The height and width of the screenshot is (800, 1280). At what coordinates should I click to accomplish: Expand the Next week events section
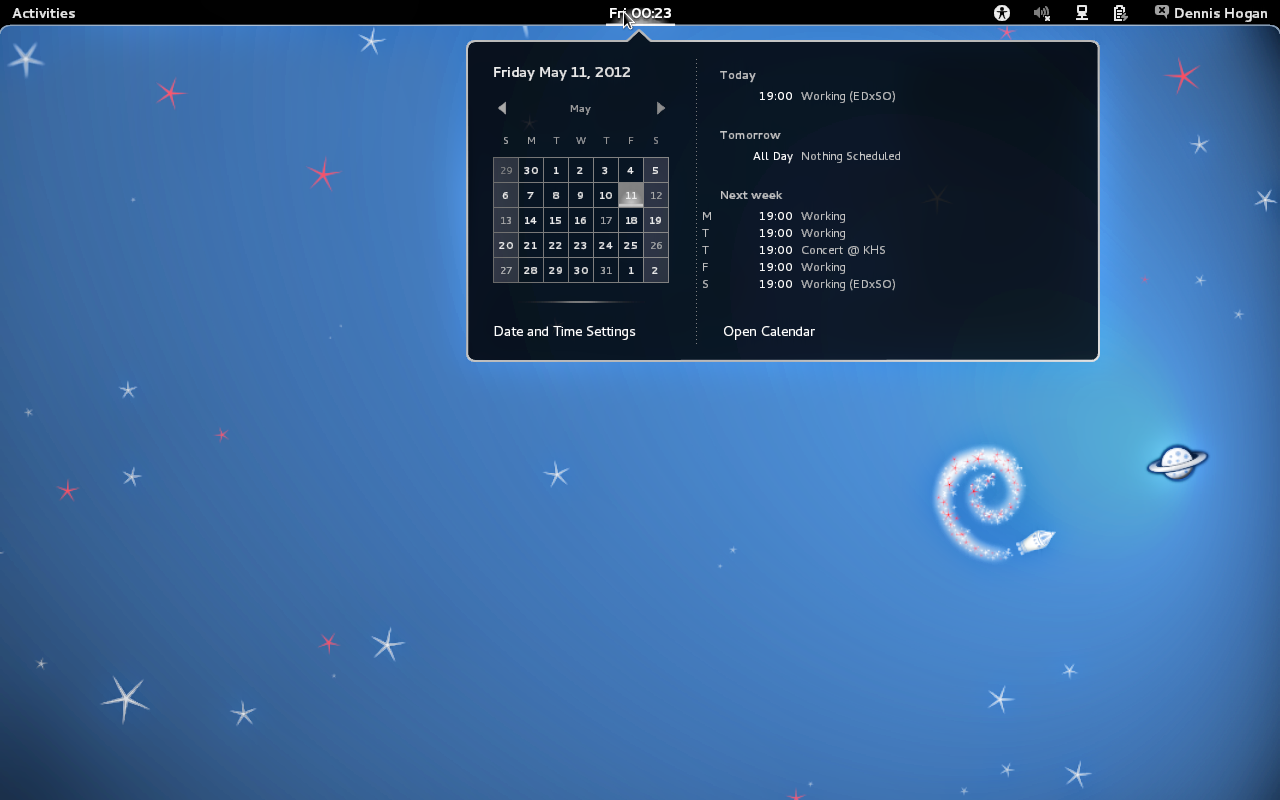click(751, 195)
